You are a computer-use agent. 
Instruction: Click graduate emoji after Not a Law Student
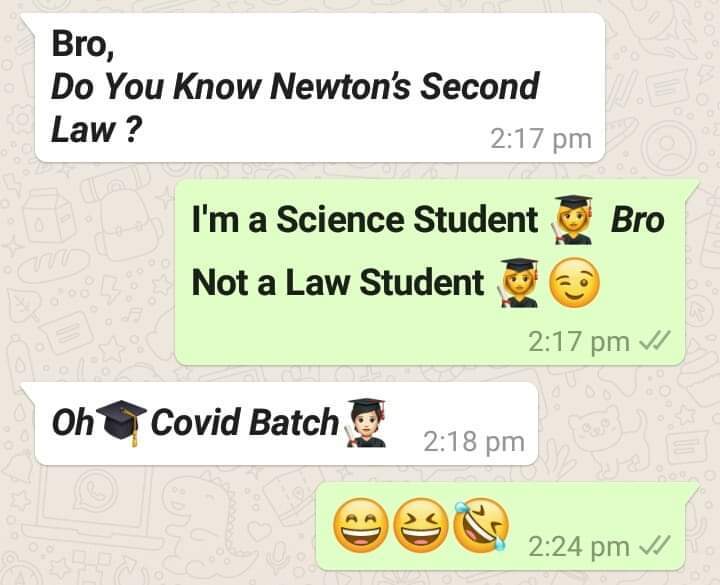coord(519,282)
